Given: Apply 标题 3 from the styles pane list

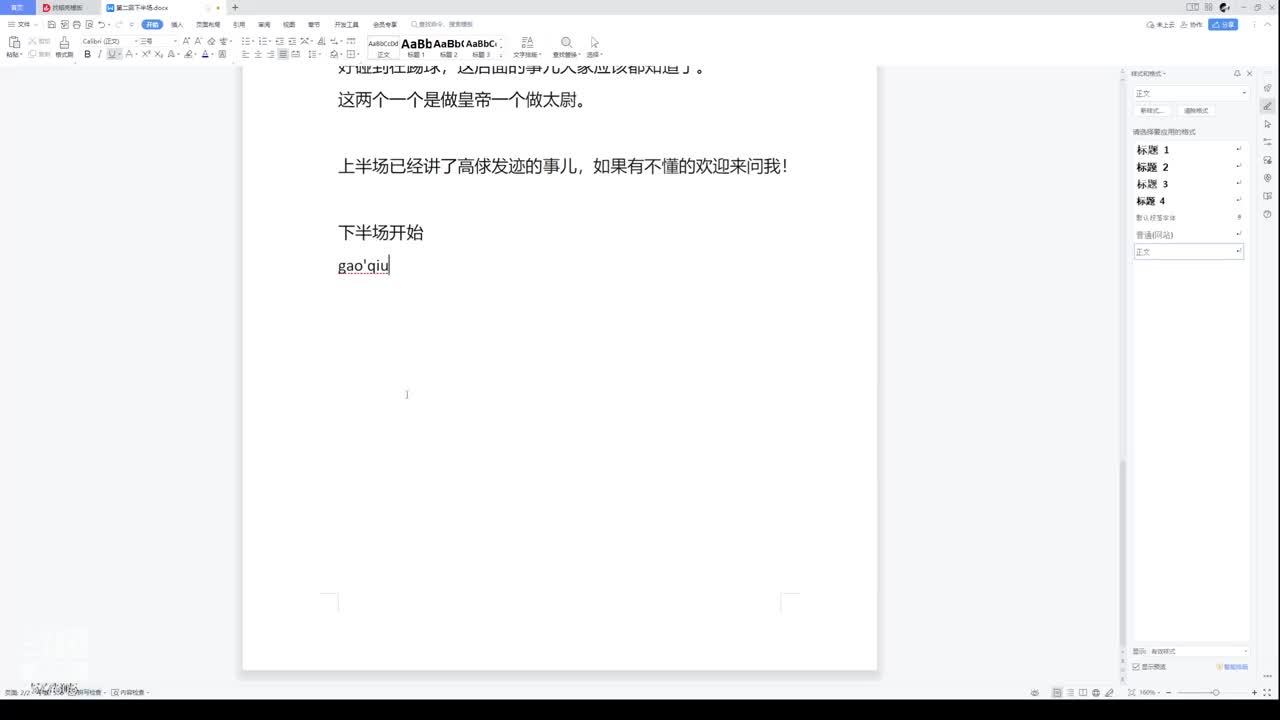Looking at the screenshot, I should point(1188,184).
